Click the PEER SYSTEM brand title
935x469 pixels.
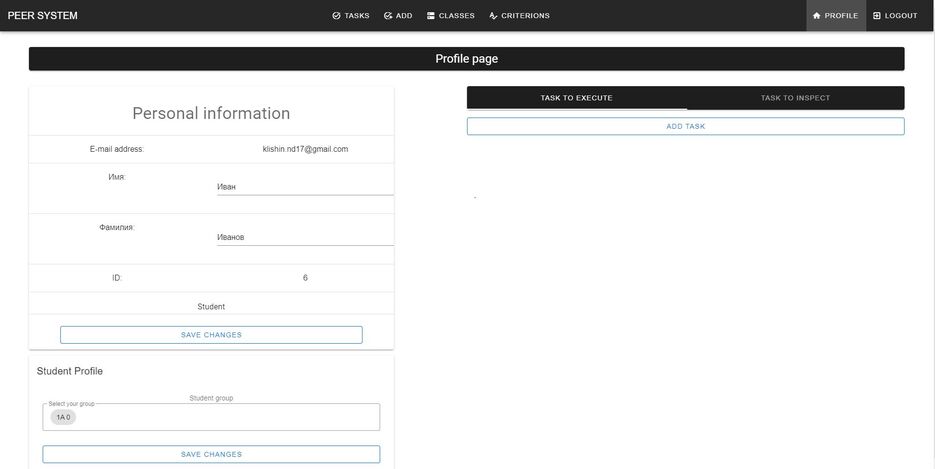[x=43, y=16]
